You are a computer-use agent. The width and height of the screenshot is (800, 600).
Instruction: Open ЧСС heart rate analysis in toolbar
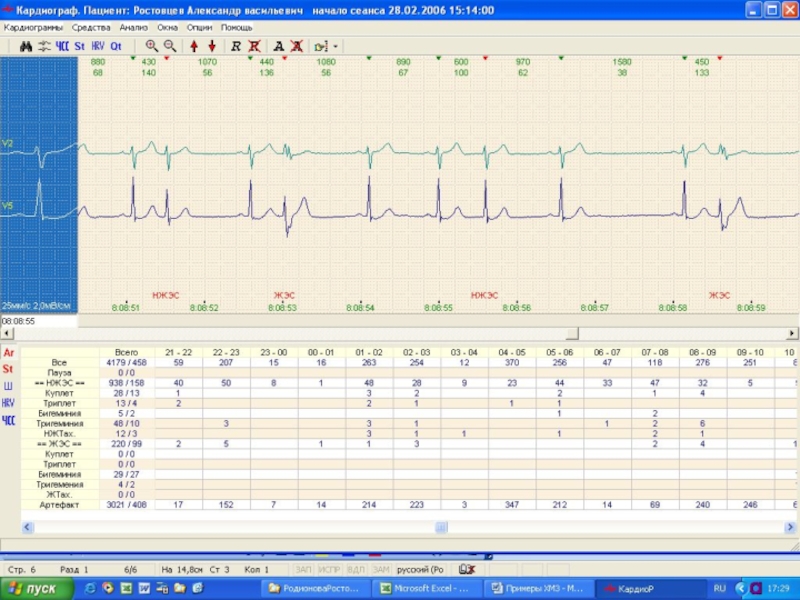pos(62,46)
